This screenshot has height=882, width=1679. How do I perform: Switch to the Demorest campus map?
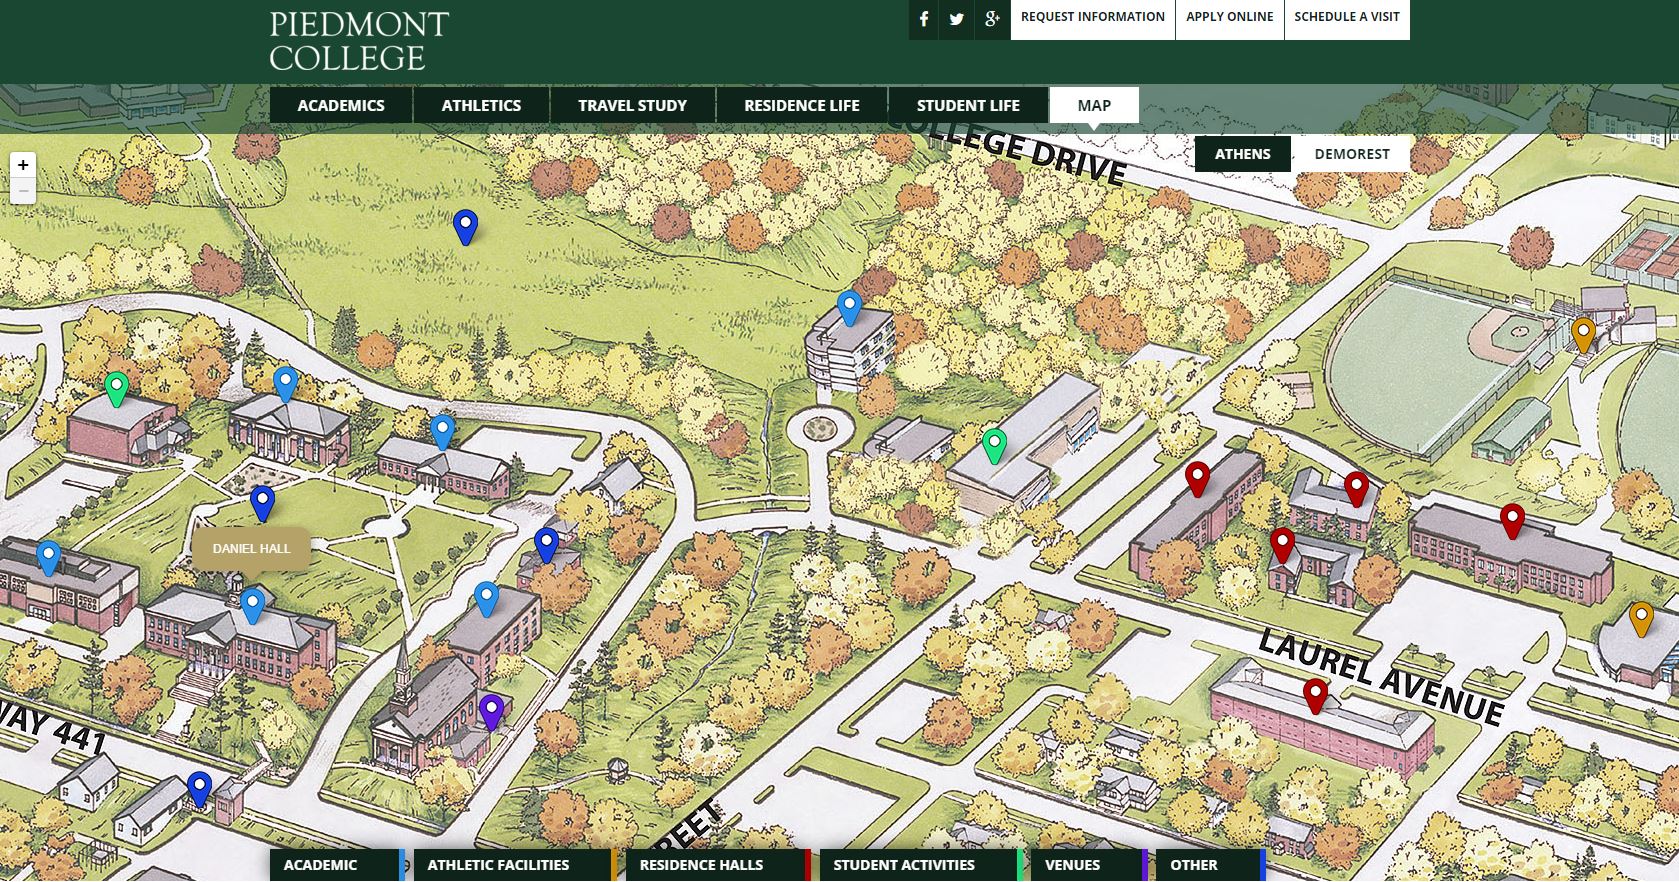[1351, 154]
